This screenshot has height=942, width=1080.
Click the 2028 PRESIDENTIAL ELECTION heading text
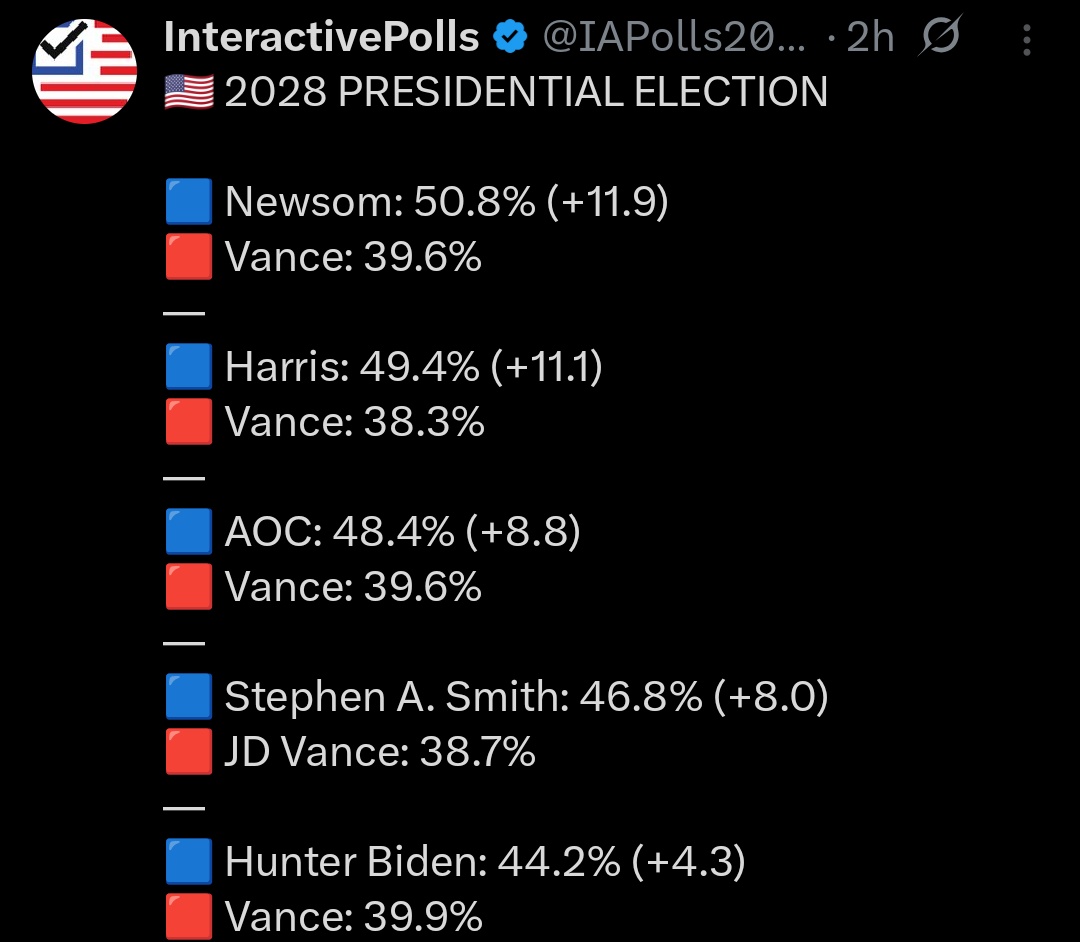pos(526,92)
